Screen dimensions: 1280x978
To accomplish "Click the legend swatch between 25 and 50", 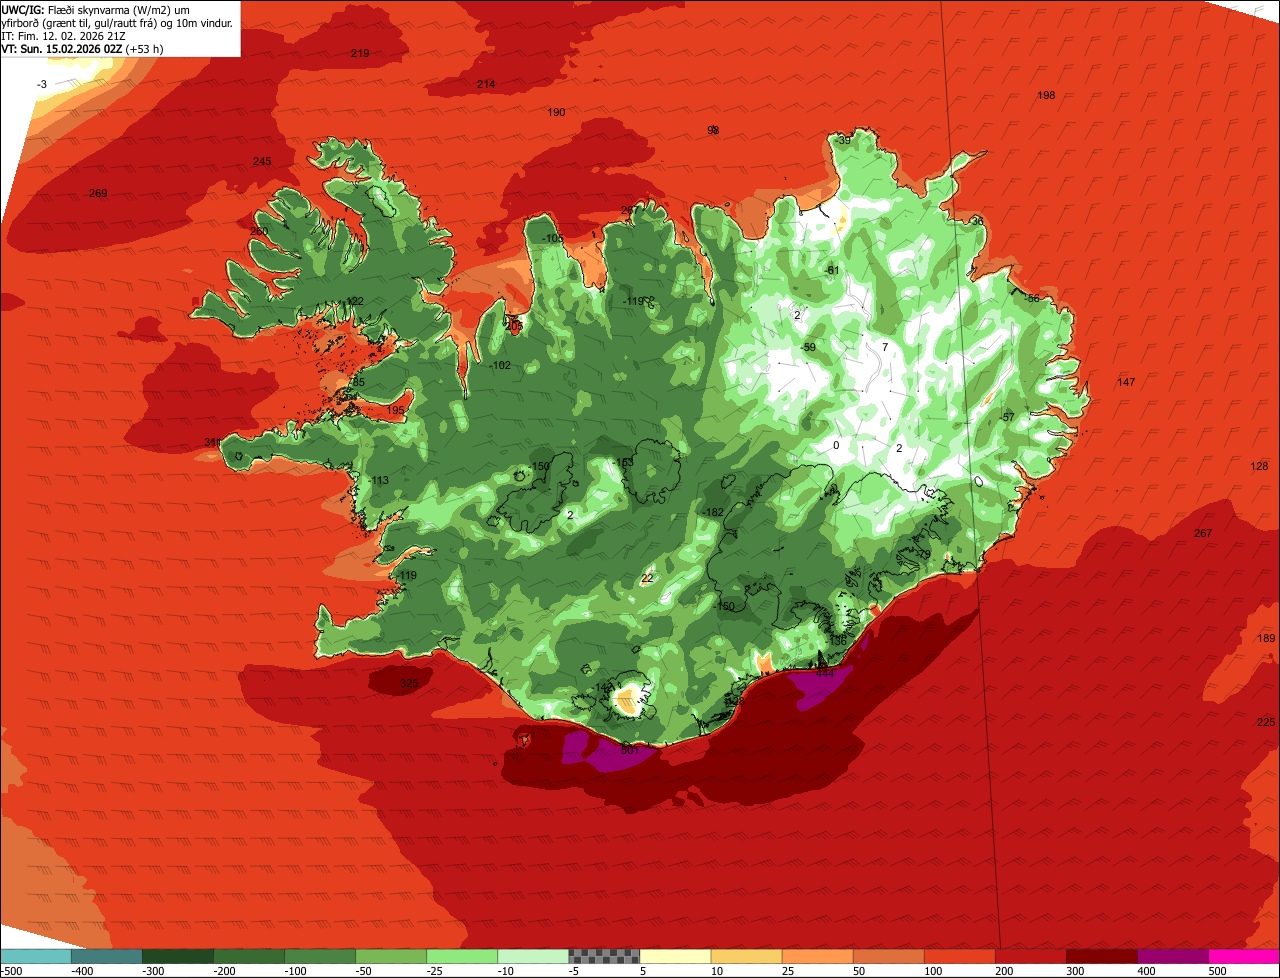I will [817, 956].
